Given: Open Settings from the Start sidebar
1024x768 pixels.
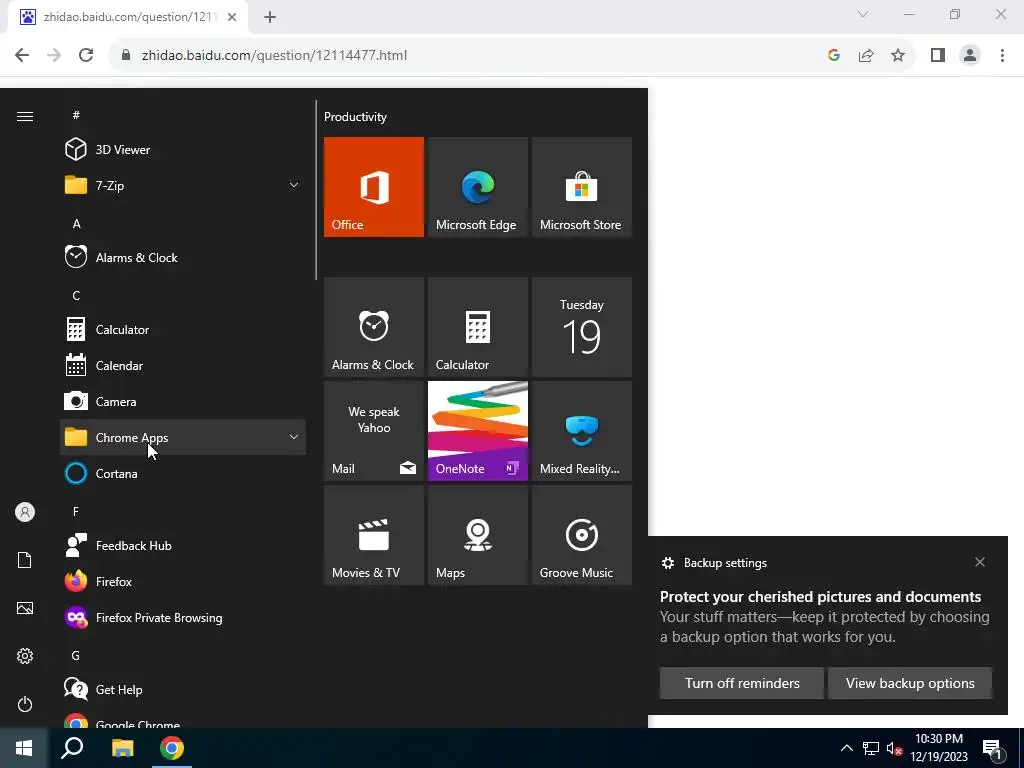Looking at the screenshot, I should tap(25, 656).
